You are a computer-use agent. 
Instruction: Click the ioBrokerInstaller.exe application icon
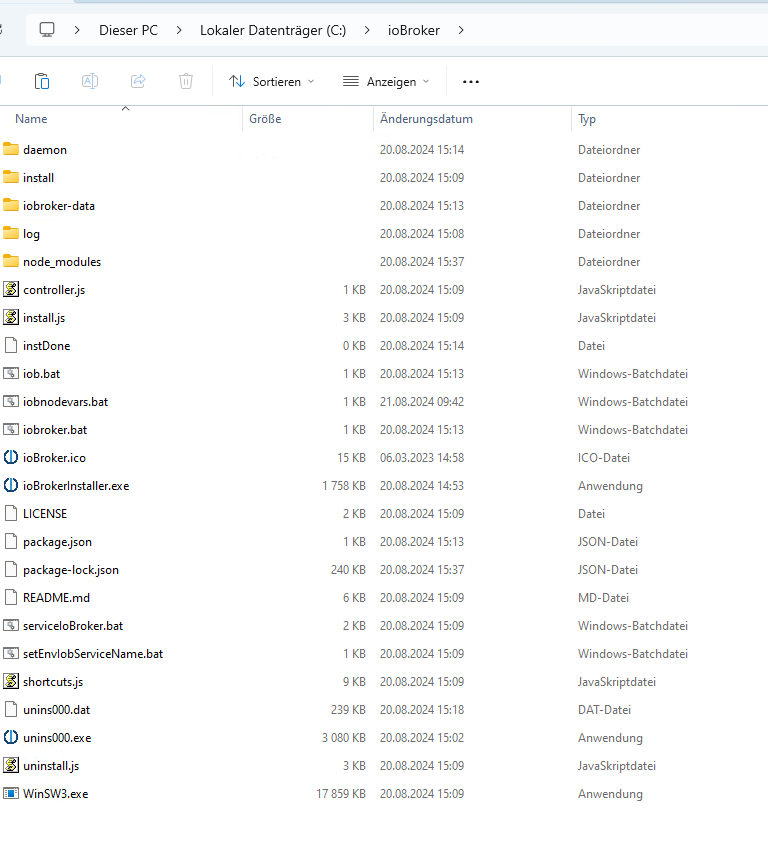point(11,485)
